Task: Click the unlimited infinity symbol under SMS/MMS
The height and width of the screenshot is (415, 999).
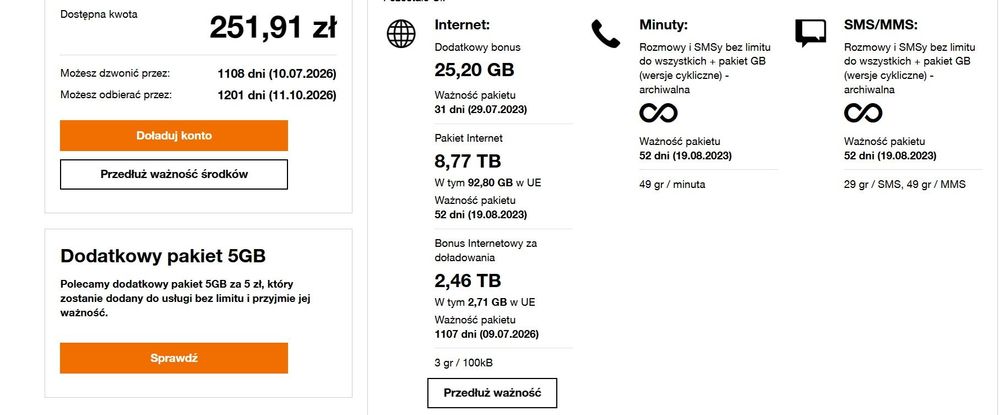Action: pos(863,113)
